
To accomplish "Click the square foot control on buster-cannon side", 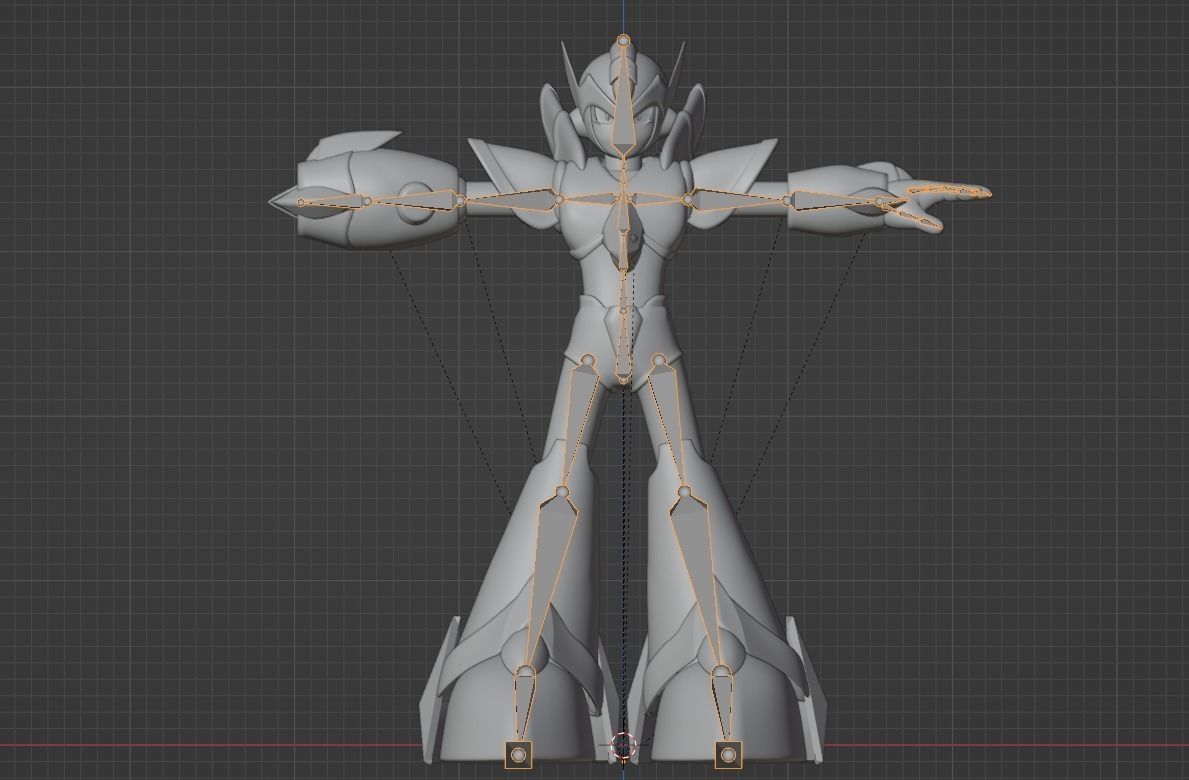I will [x=519, y=755].
